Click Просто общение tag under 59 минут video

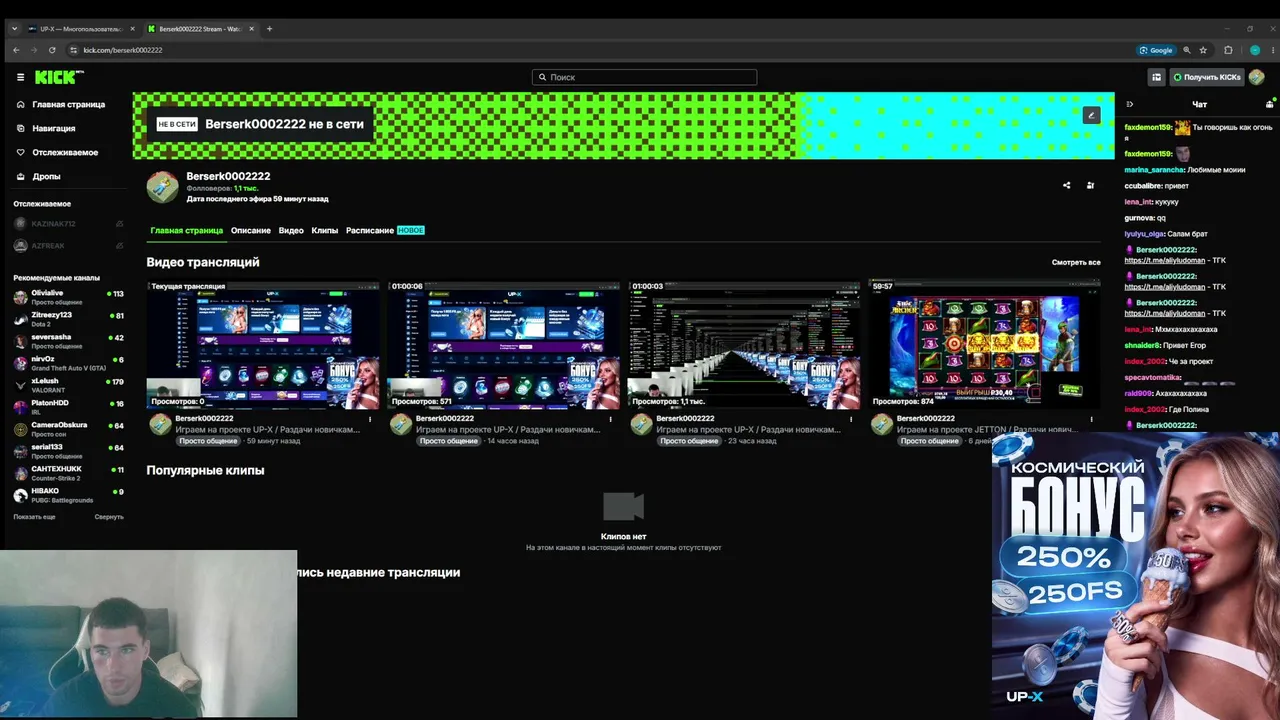[208, 441]
